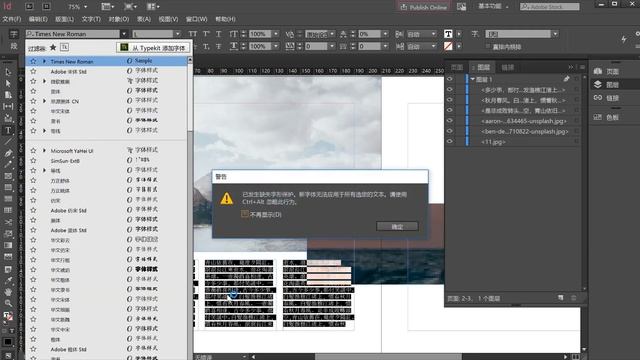Screen dimensions: 640x360
Task: Filter fonts by Typekit icon
Action: tap(64, 47)
